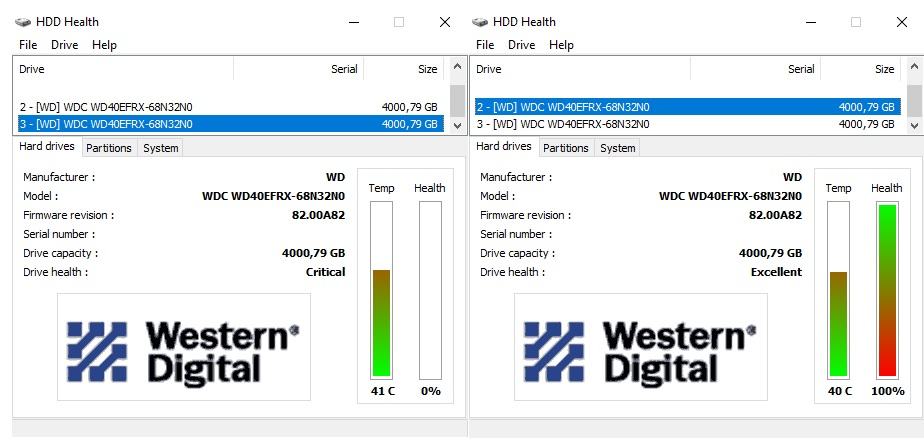Switch to System tab in right window
924x440 pixels.
click(x=618, y=148)
